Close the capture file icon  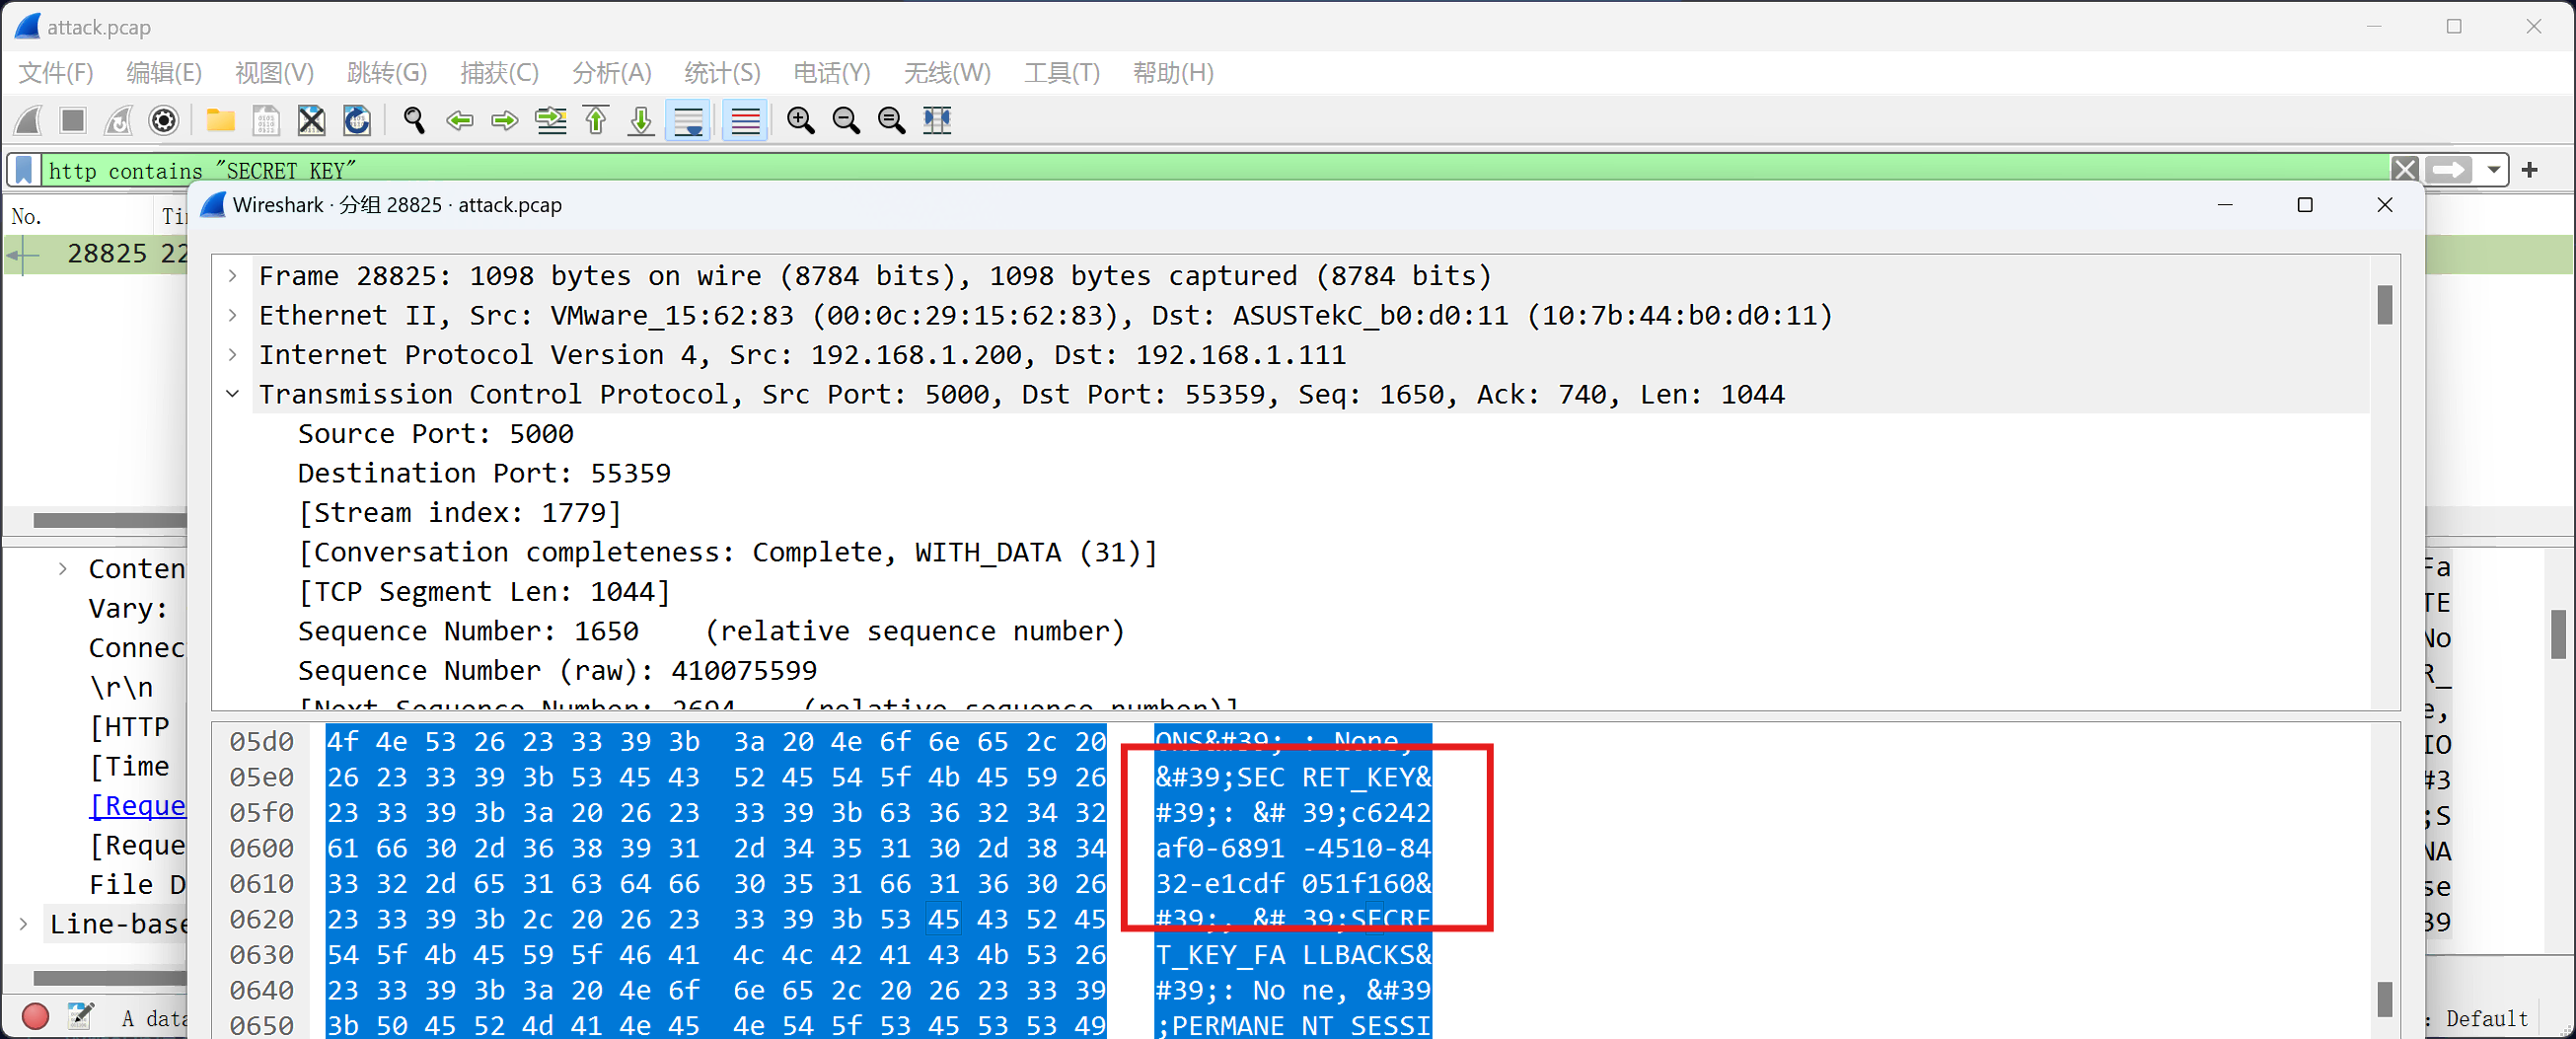(311, 121)
